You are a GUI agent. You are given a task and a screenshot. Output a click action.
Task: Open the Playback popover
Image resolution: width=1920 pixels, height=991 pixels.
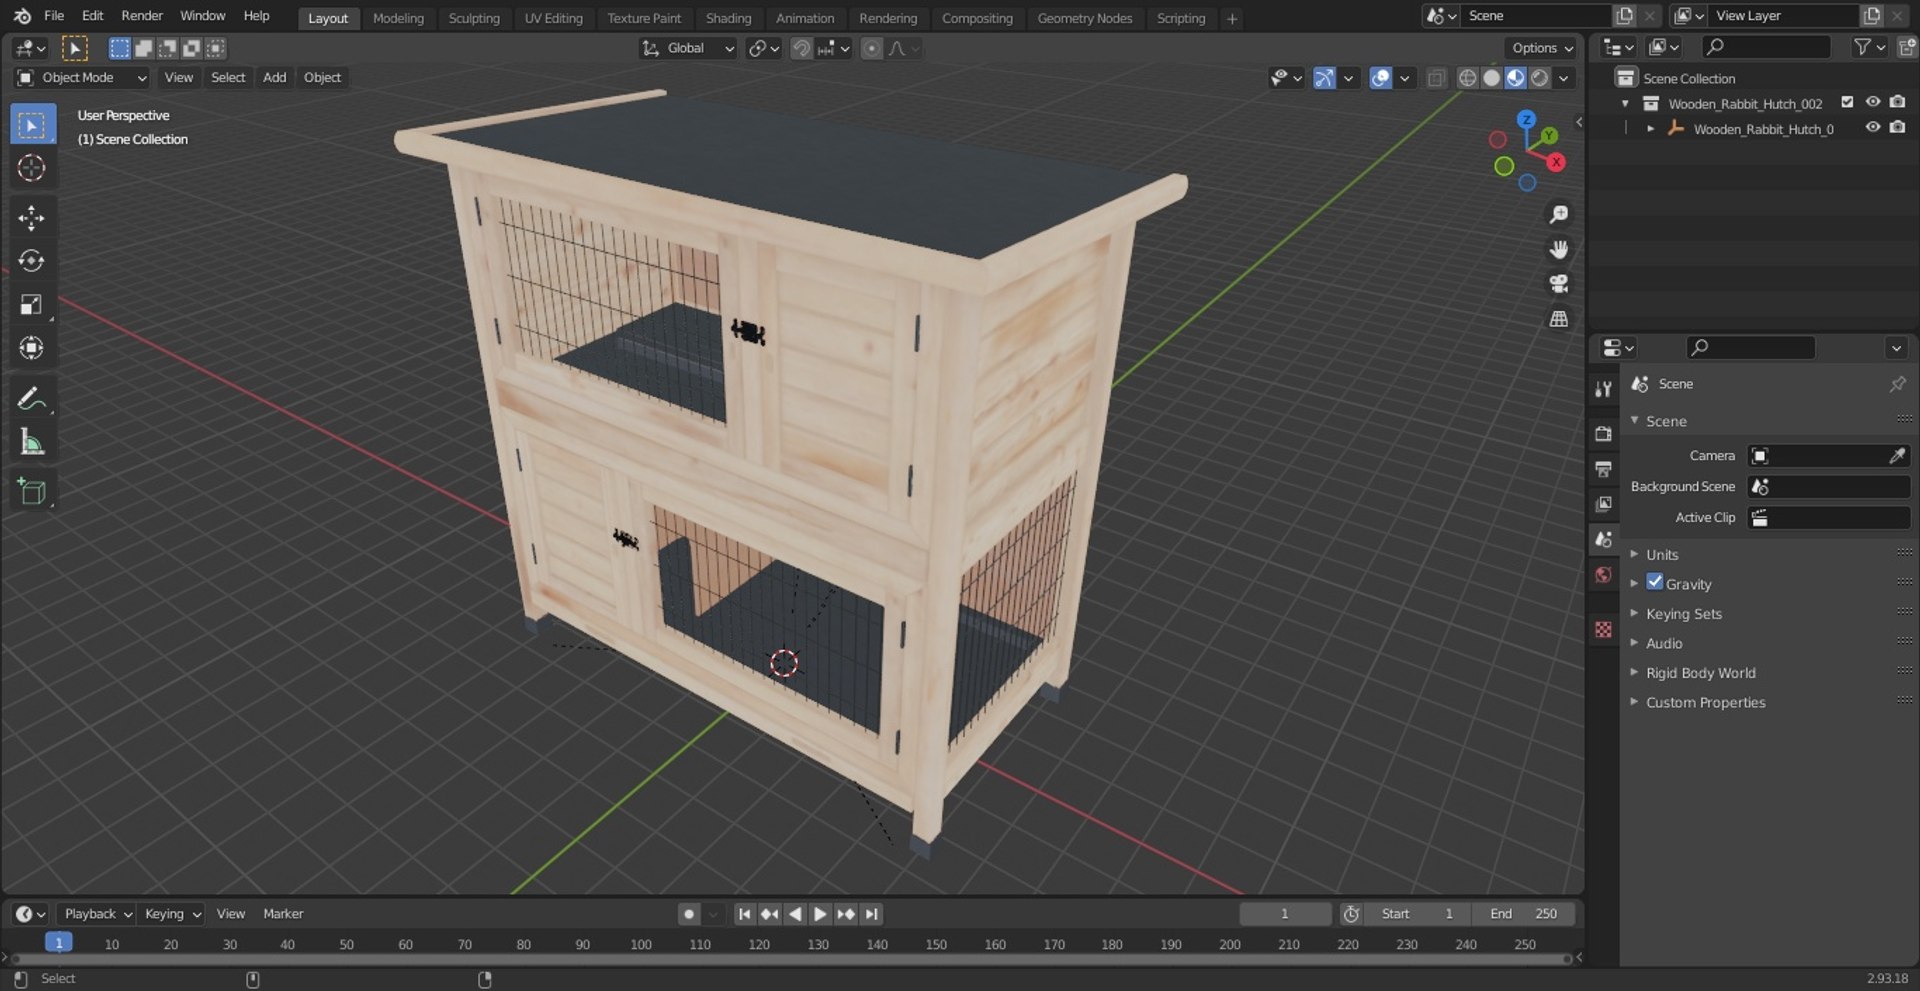(x=97, y=914)
